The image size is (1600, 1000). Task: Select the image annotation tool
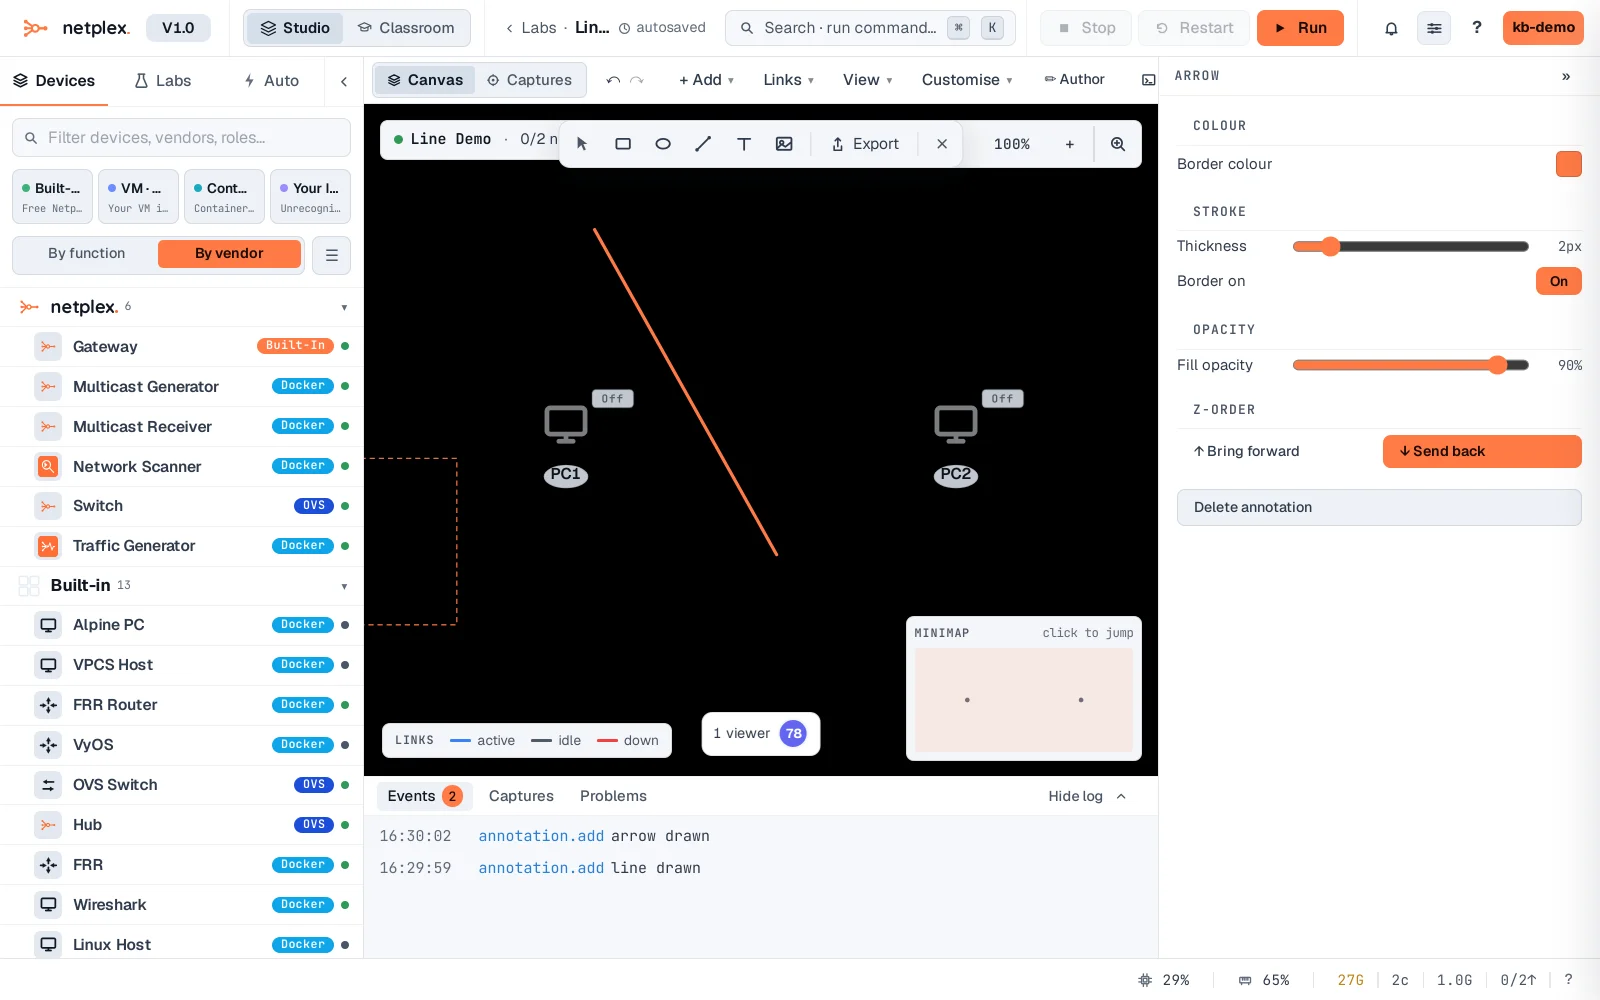(x=784, y=144)
